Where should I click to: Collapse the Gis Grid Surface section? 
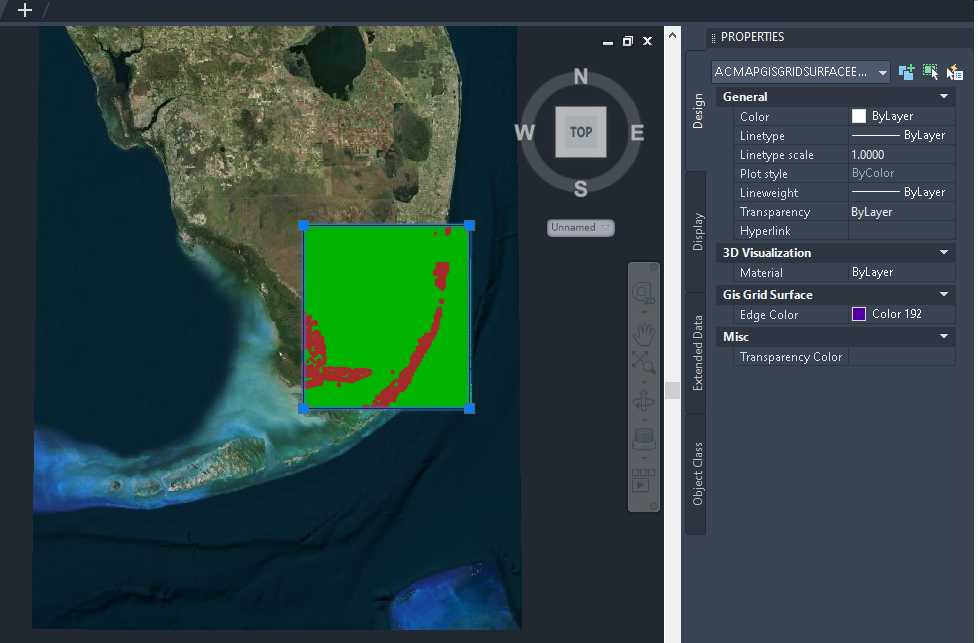(942, 294)
